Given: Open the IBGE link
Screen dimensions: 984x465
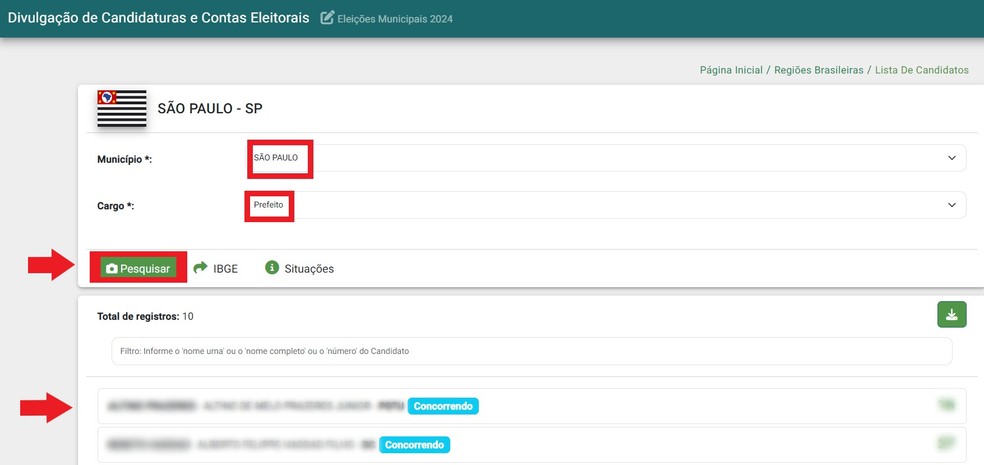Looking at the screenshot, I should (225, 269).
